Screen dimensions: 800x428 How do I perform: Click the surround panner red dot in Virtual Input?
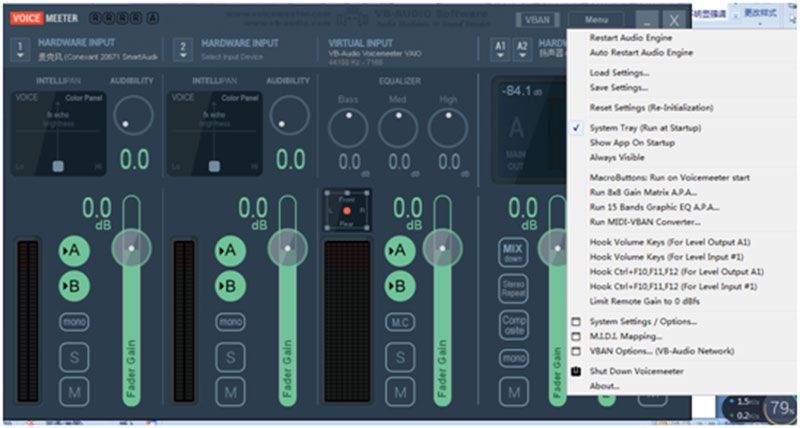347,211
